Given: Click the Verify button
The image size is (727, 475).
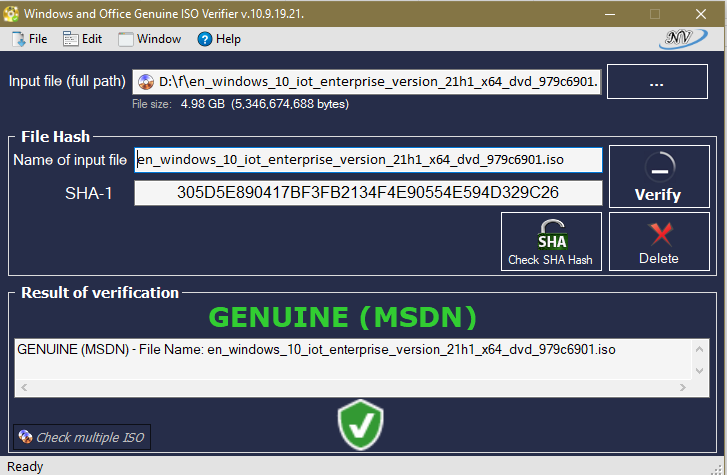Looking at the screenshot, I should (x=659, y=177).
